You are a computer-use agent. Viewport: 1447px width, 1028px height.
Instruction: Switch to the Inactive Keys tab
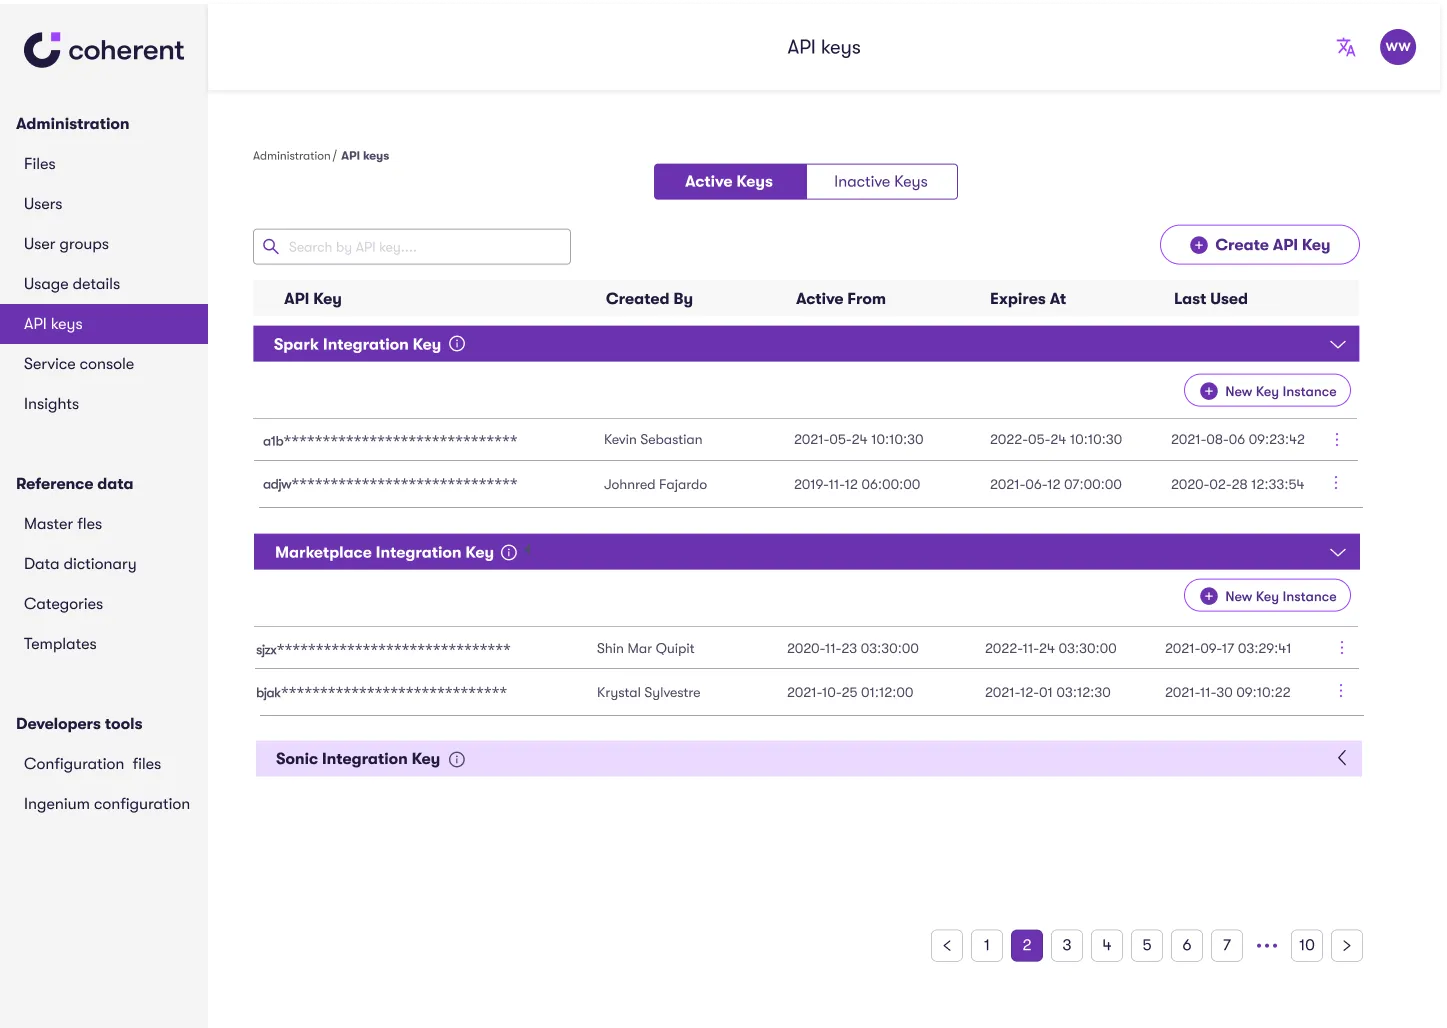[881, 182]
